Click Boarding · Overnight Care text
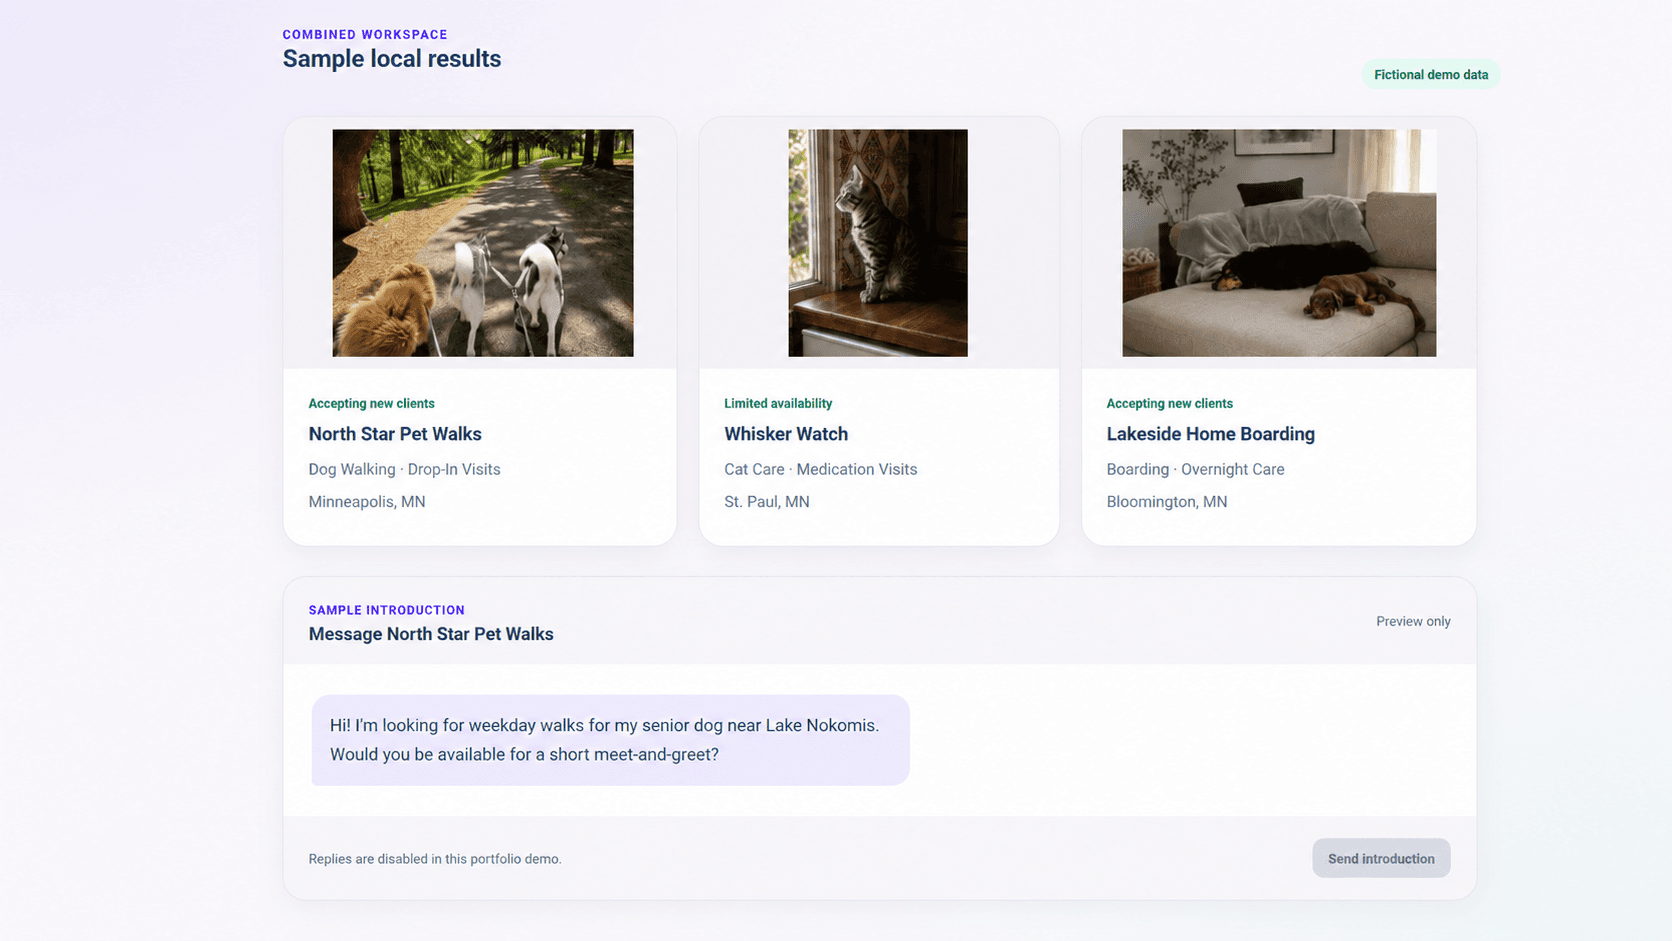Screen dimensions: 1672x941 [x=1195, y=469]
